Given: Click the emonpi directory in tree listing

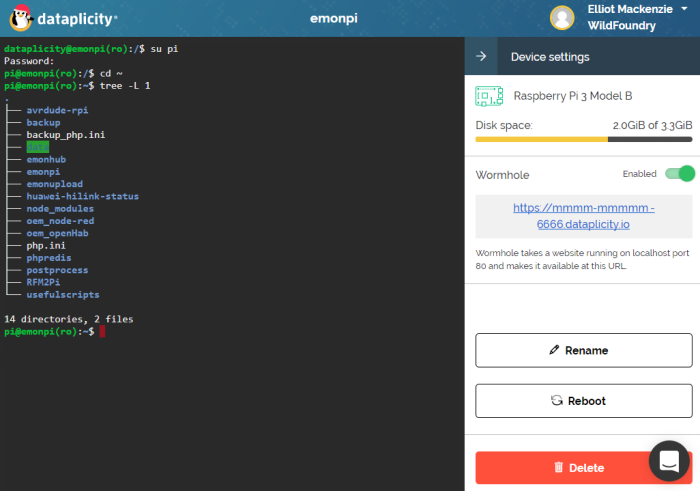Looking at the screenshot, I should tap(43, 172).
